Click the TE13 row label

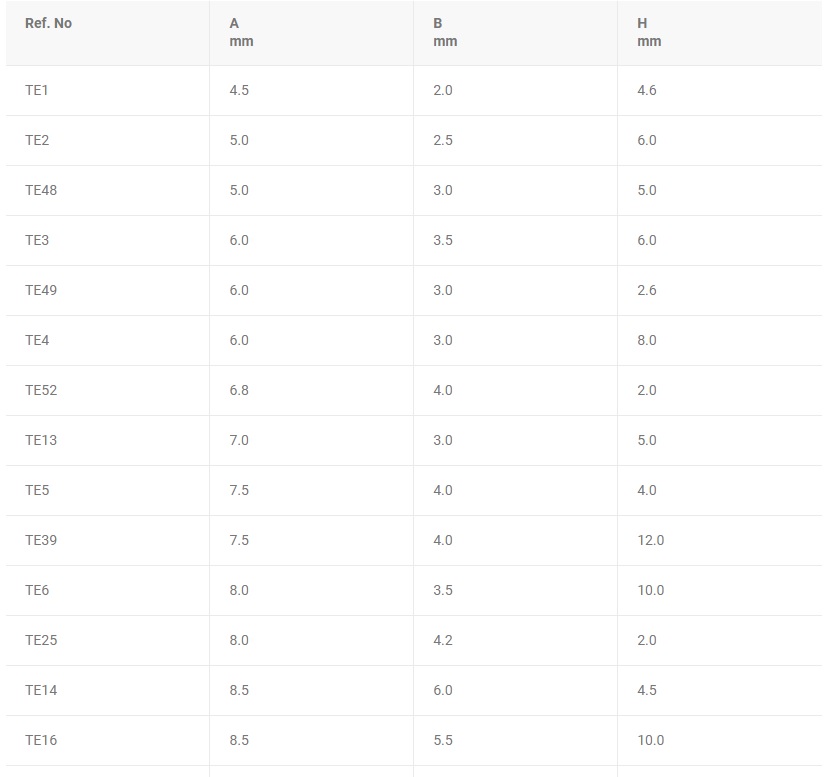pos(41,440)
